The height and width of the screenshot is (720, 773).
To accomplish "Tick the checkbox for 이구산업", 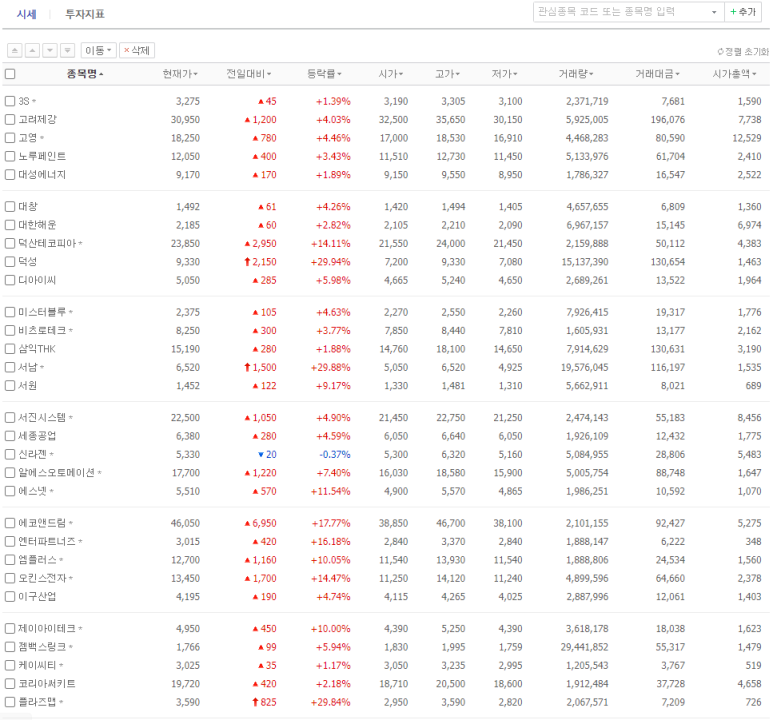I will (10, 597).
